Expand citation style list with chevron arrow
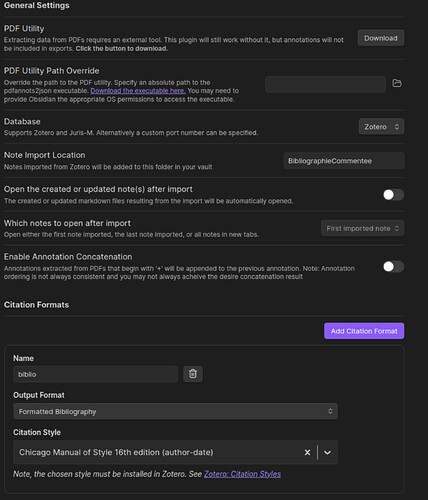This screenshot has height=500, width=428. 327,452
